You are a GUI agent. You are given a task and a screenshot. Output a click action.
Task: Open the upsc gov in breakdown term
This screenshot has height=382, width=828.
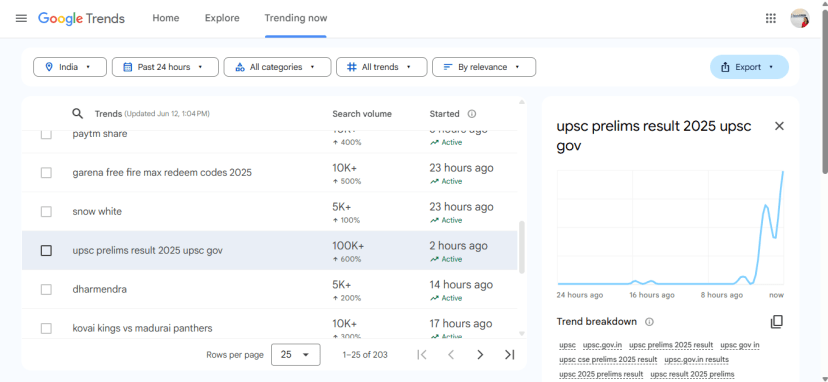click(740, 345)
